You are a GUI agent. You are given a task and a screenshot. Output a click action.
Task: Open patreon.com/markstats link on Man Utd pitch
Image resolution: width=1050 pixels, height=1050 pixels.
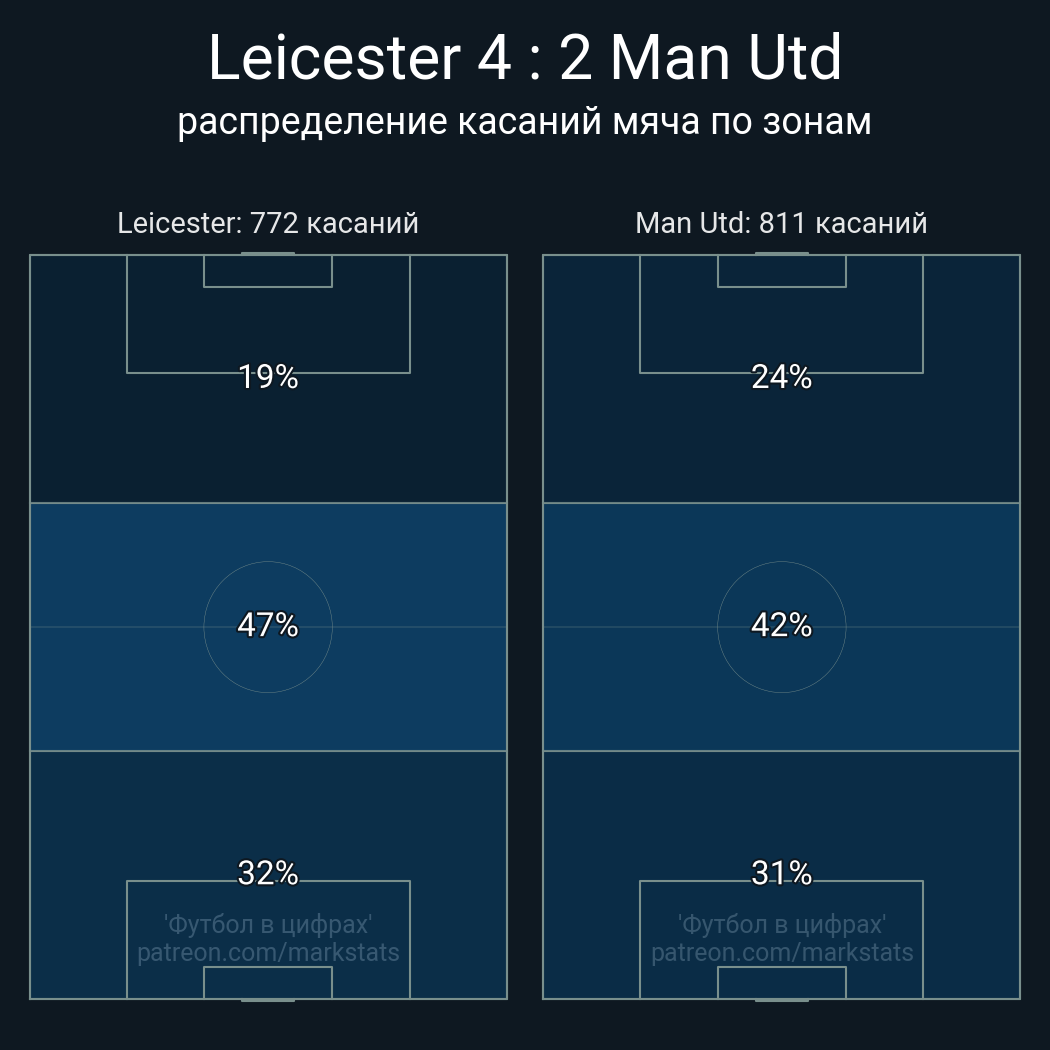click(782, 952)
